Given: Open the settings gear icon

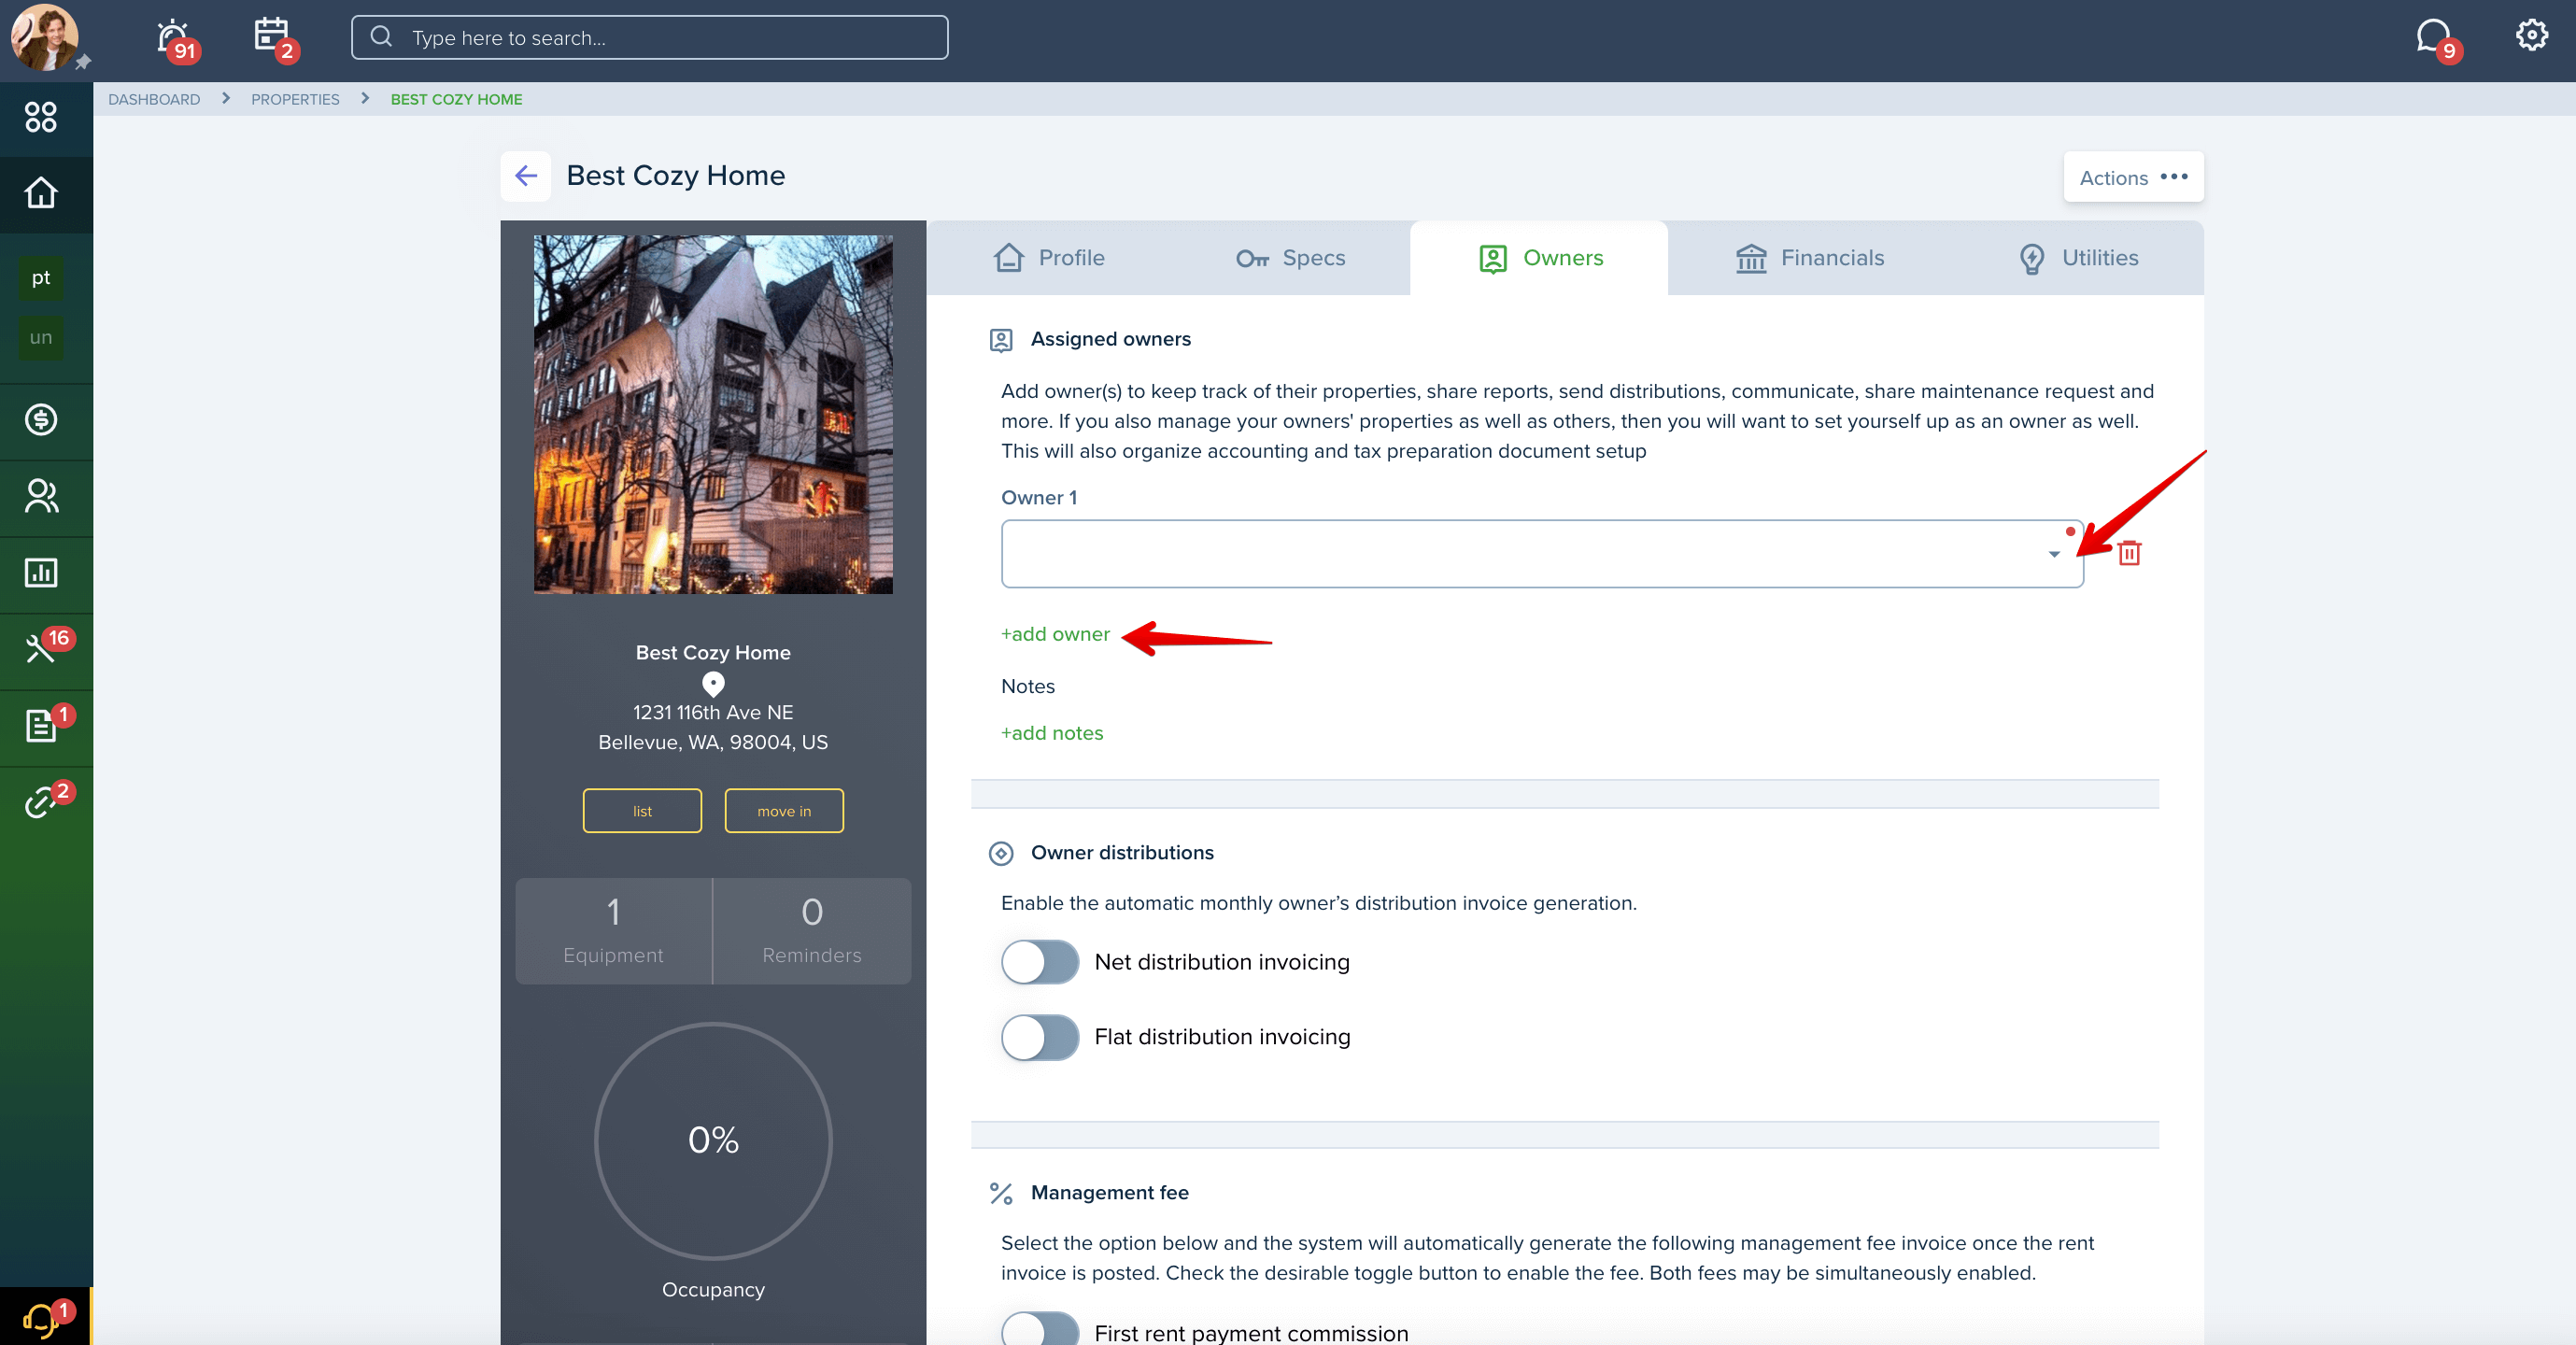Looking at the screenshot, I should coord(2531,36).
